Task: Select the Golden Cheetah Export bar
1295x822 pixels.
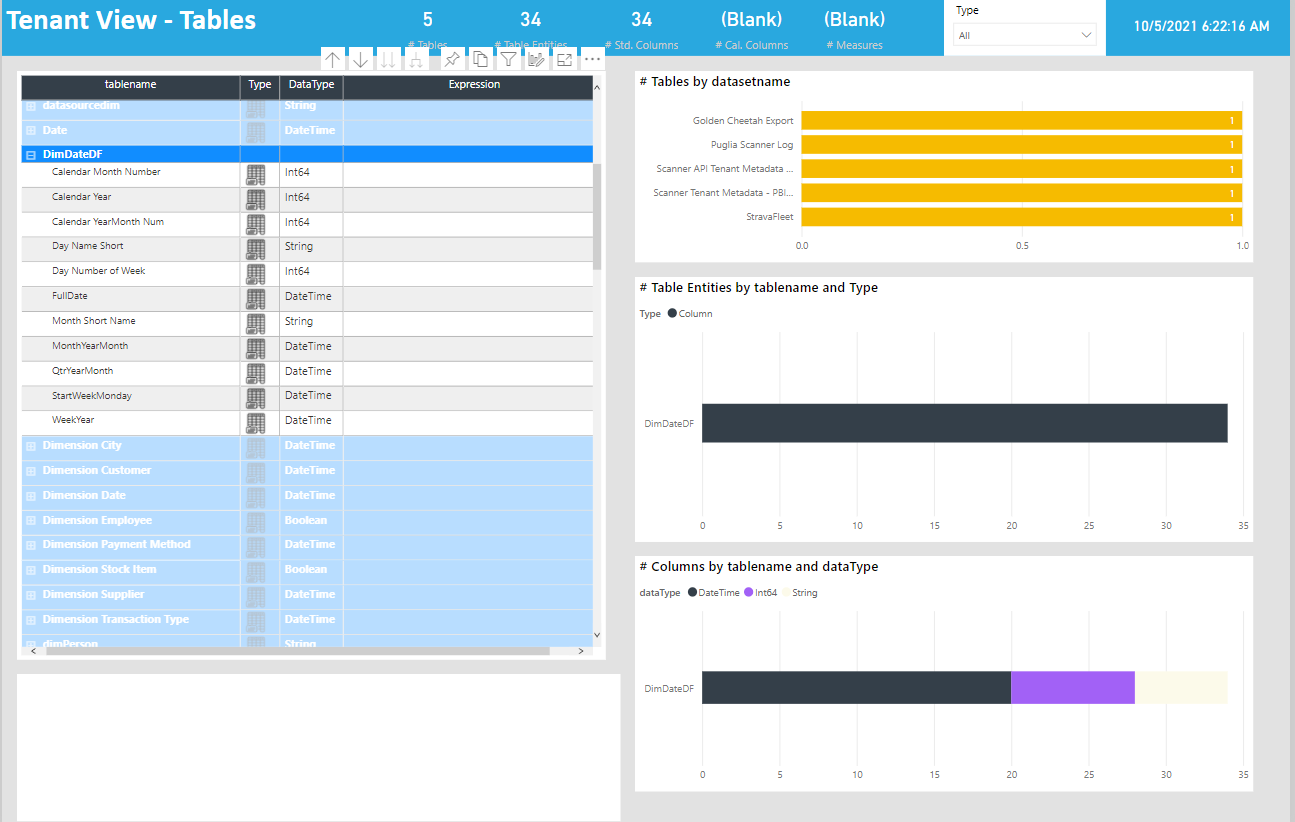Action: pyautogui.click(x=1020, y=120)
